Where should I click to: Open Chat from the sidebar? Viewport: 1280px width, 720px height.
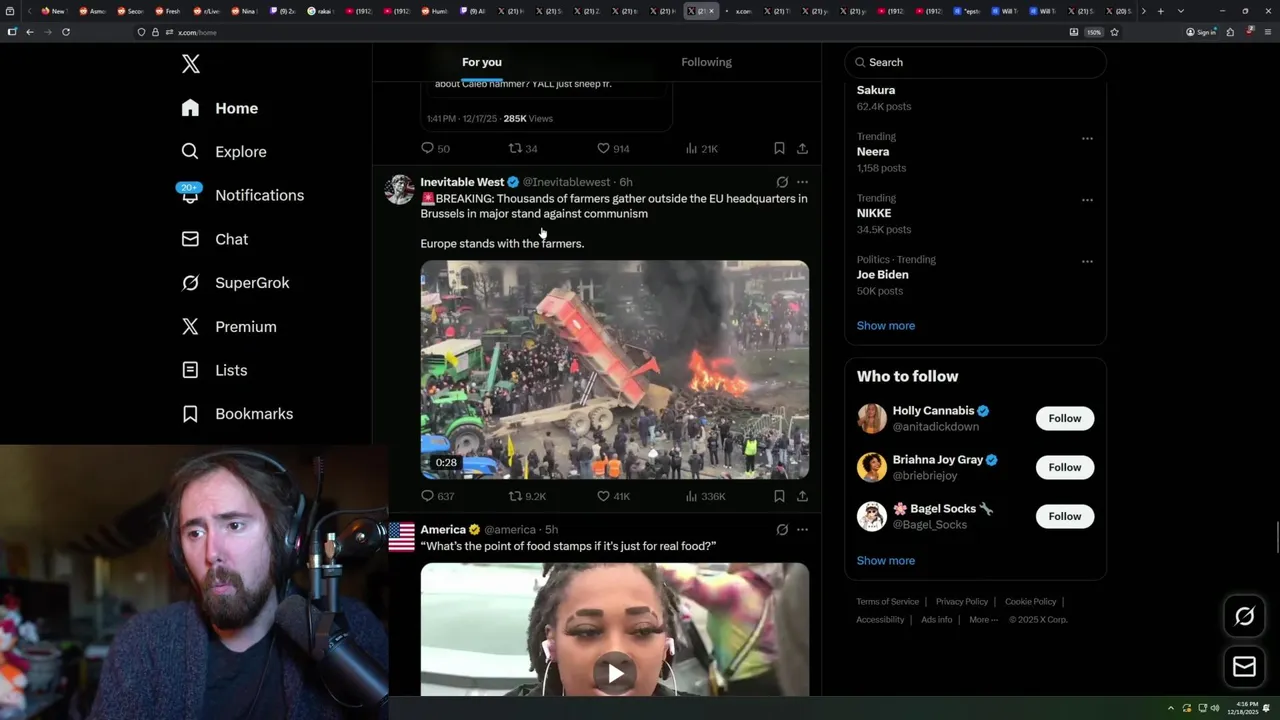214,239
